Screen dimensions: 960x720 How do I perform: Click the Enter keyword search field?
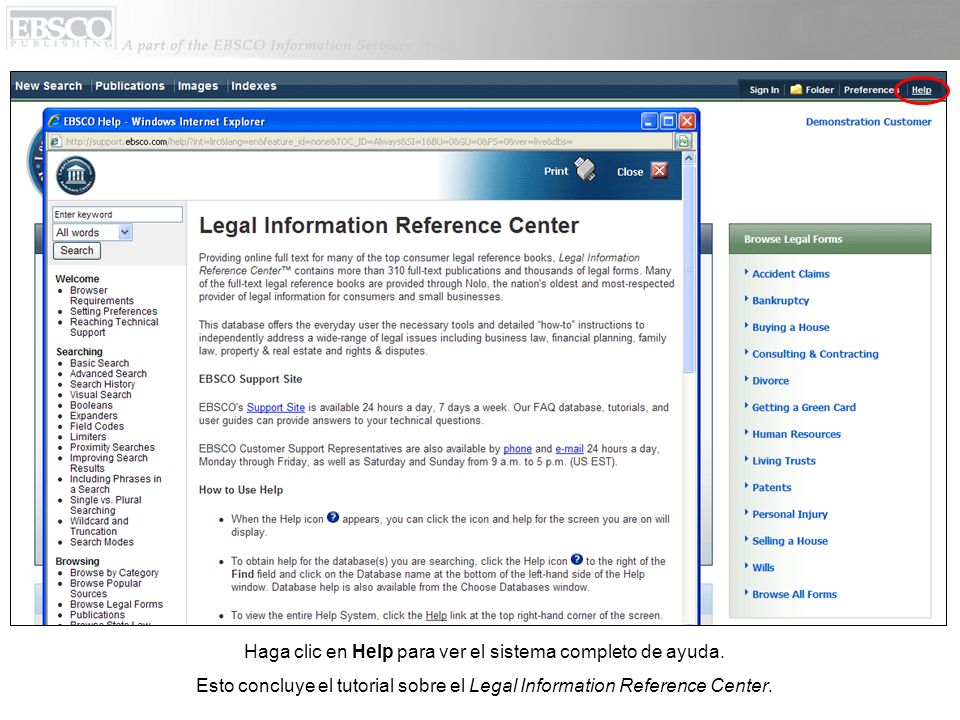click(117, 214)
